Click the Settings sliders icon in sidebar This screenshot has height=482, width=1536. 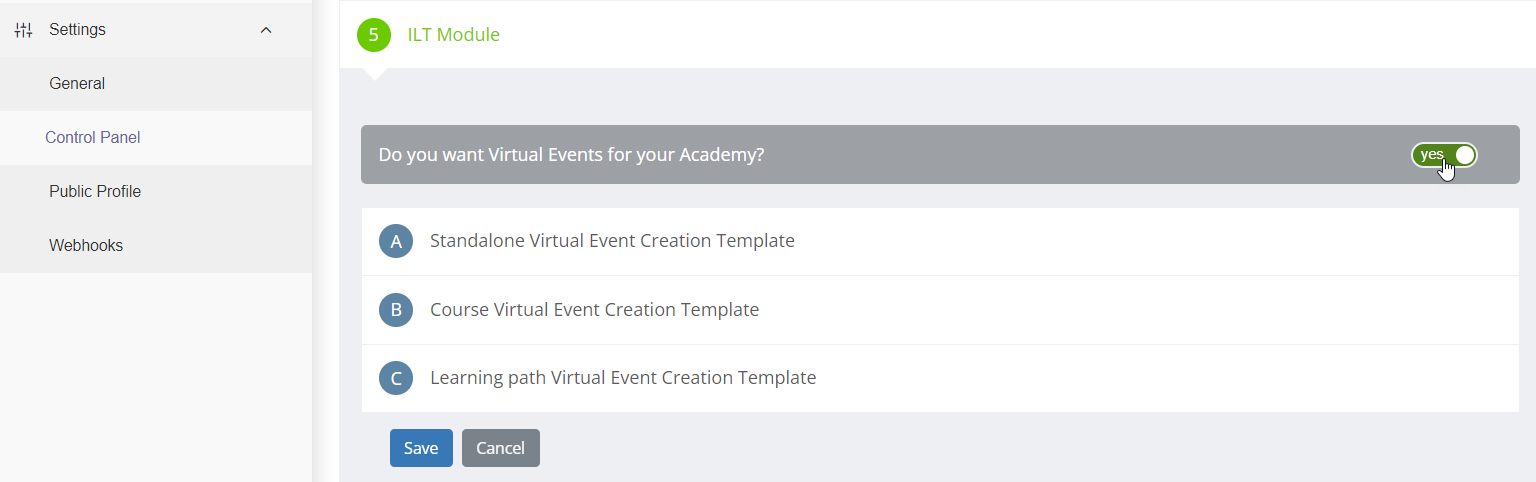point(24,30)
